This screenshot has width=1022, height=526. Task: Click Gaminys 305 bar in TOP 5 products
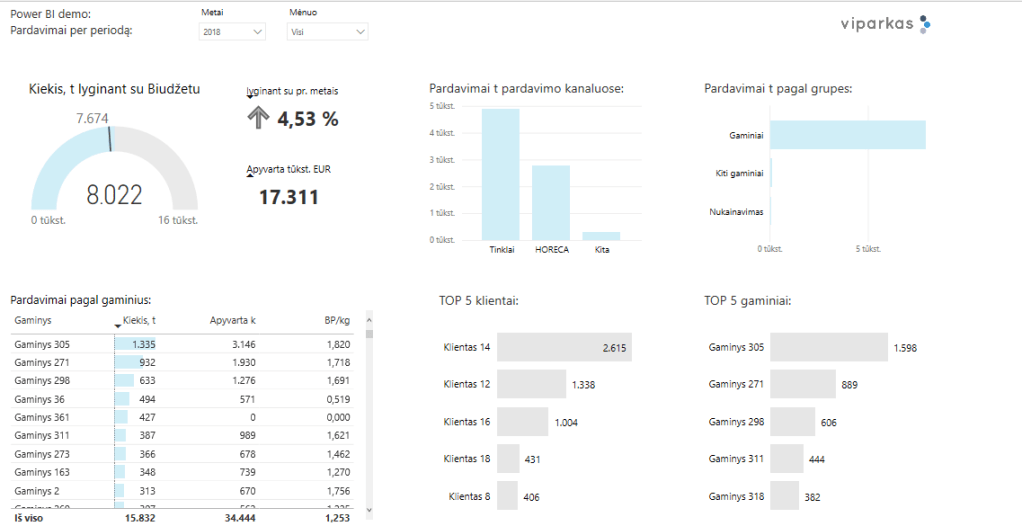(828, 347)
